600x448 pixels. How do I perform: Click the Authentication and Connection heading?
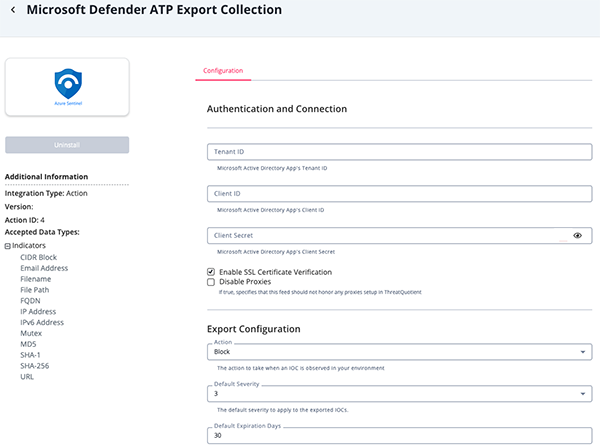click(277, 109)
